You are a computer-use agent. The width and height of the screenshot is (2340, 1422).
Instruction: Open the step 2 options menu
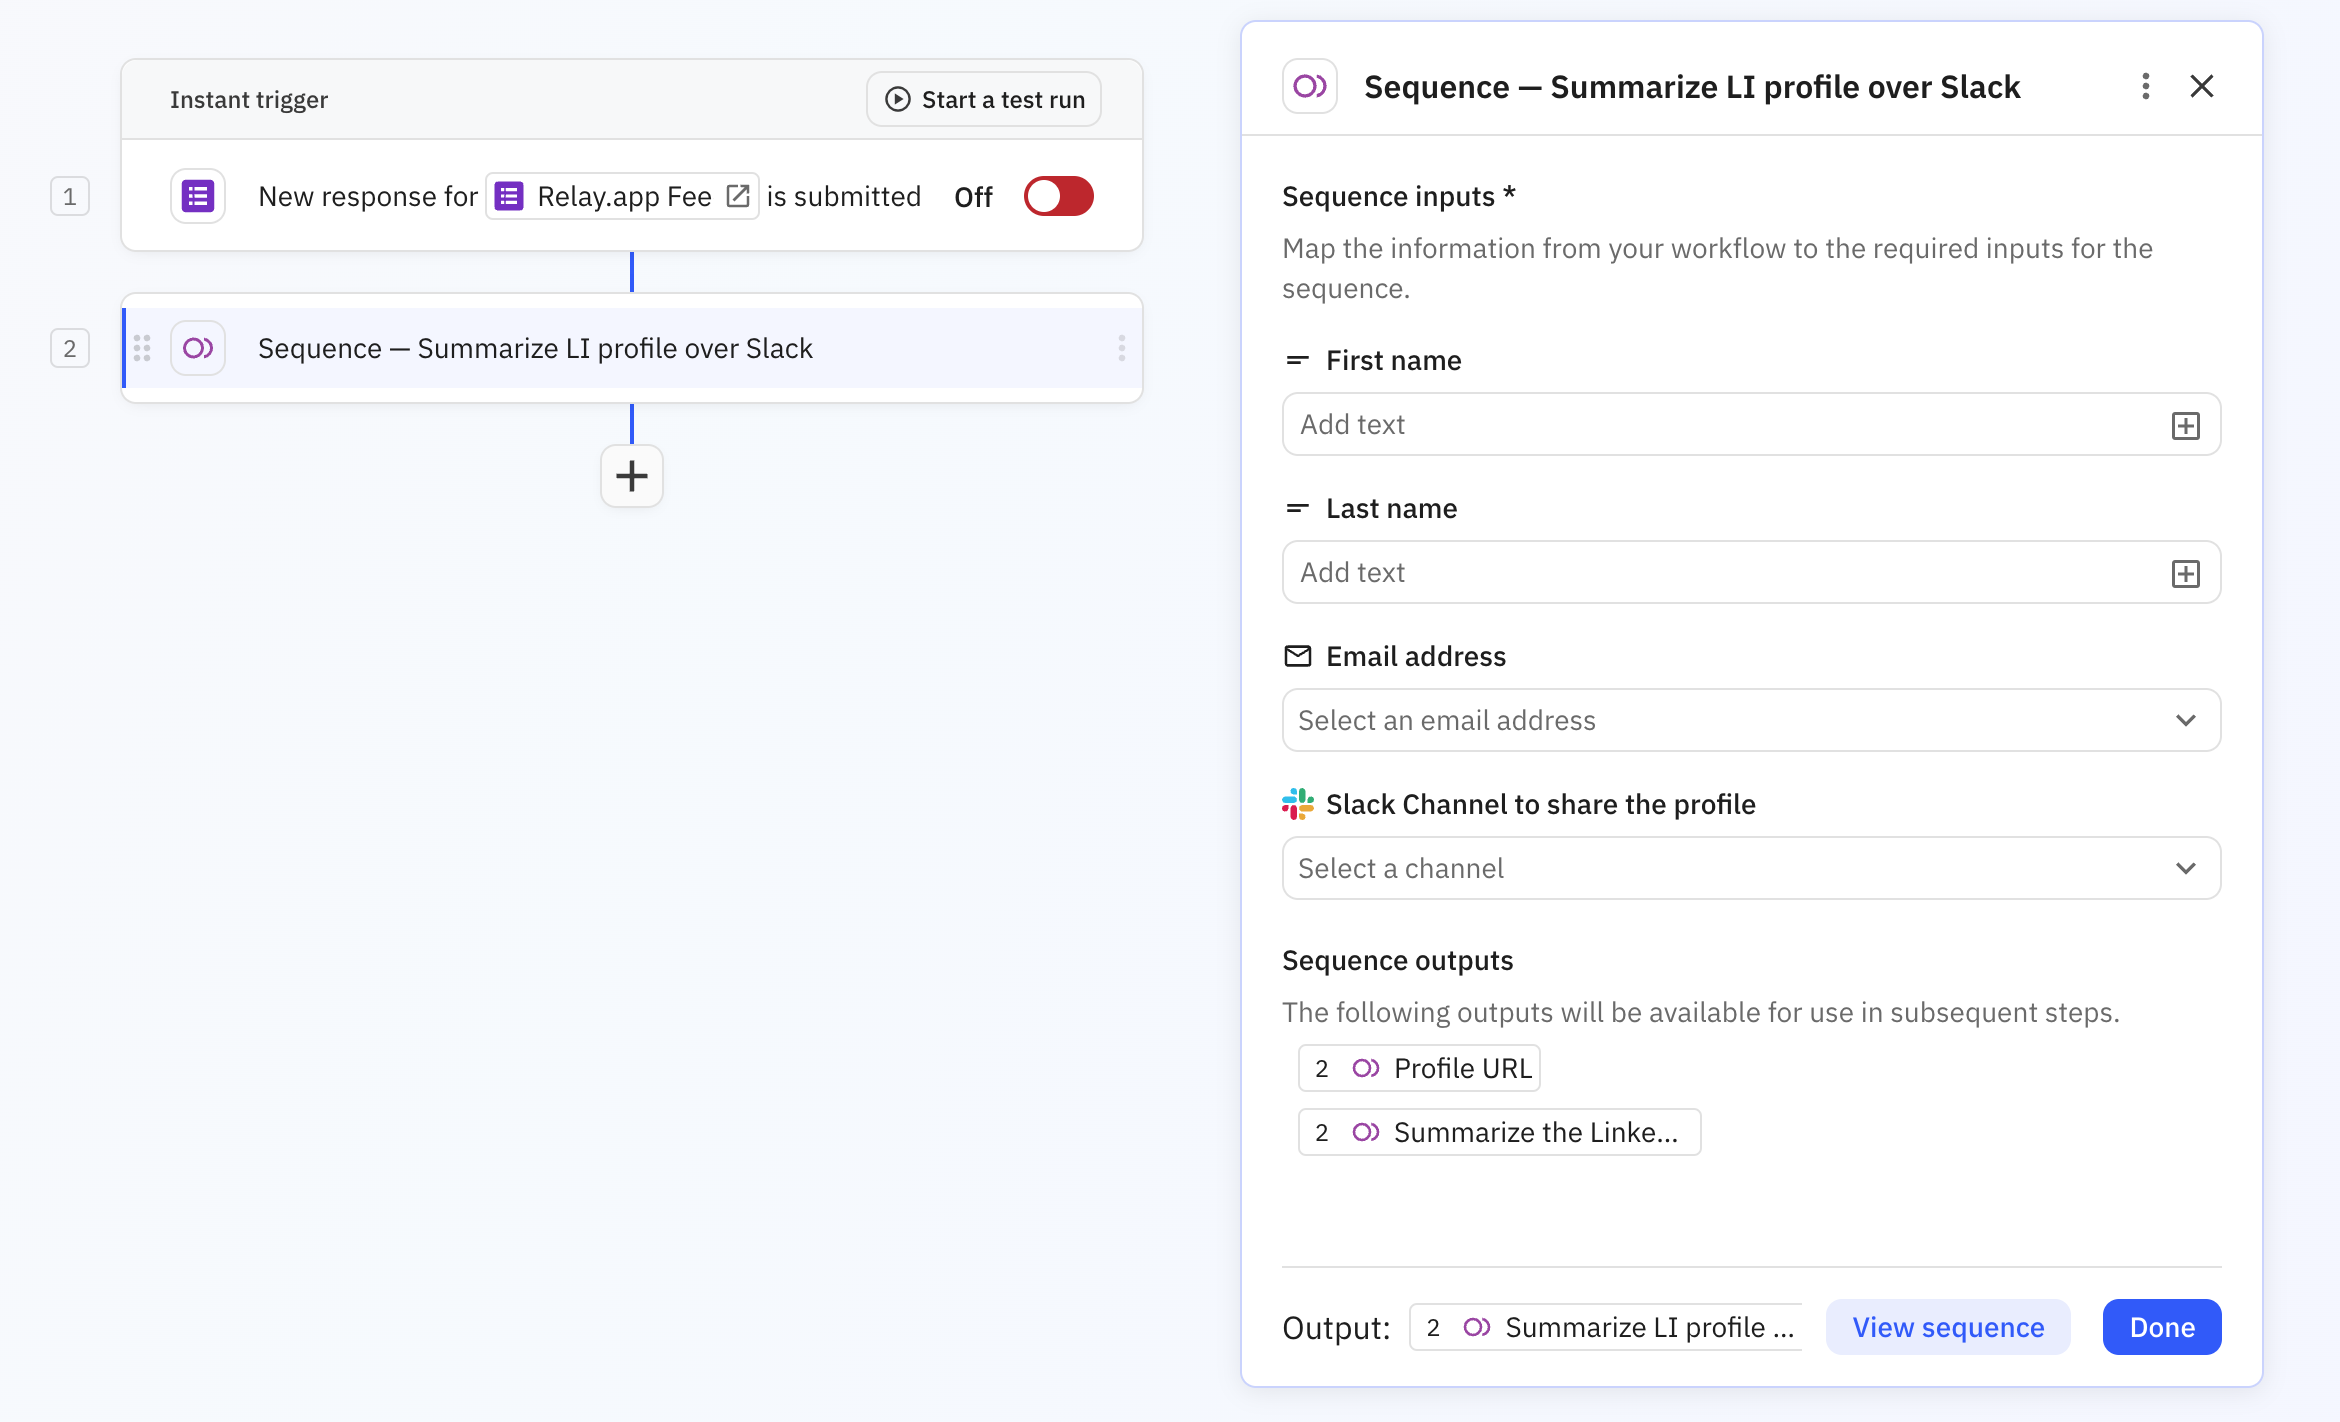[x=1121, y=348]
